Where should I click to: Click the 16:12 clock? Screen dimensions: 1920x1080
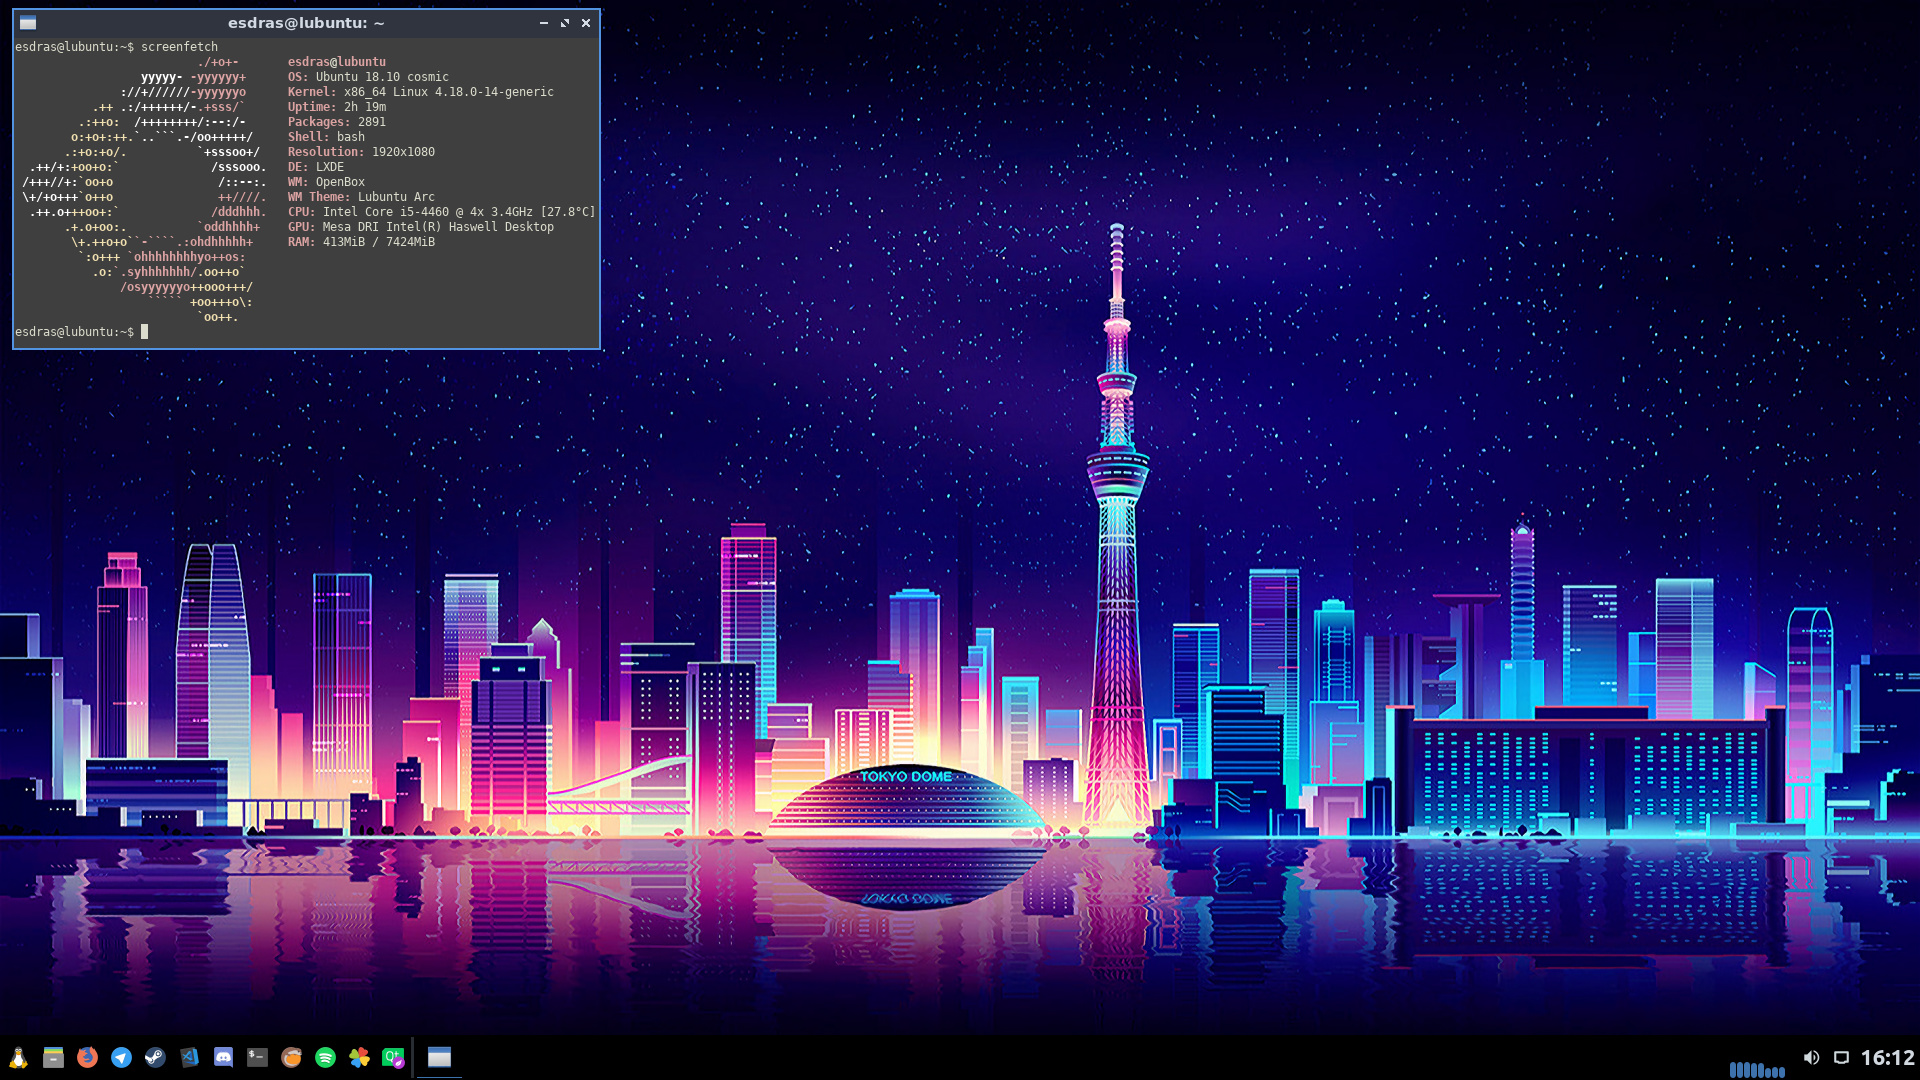tap(1887, 1058)
